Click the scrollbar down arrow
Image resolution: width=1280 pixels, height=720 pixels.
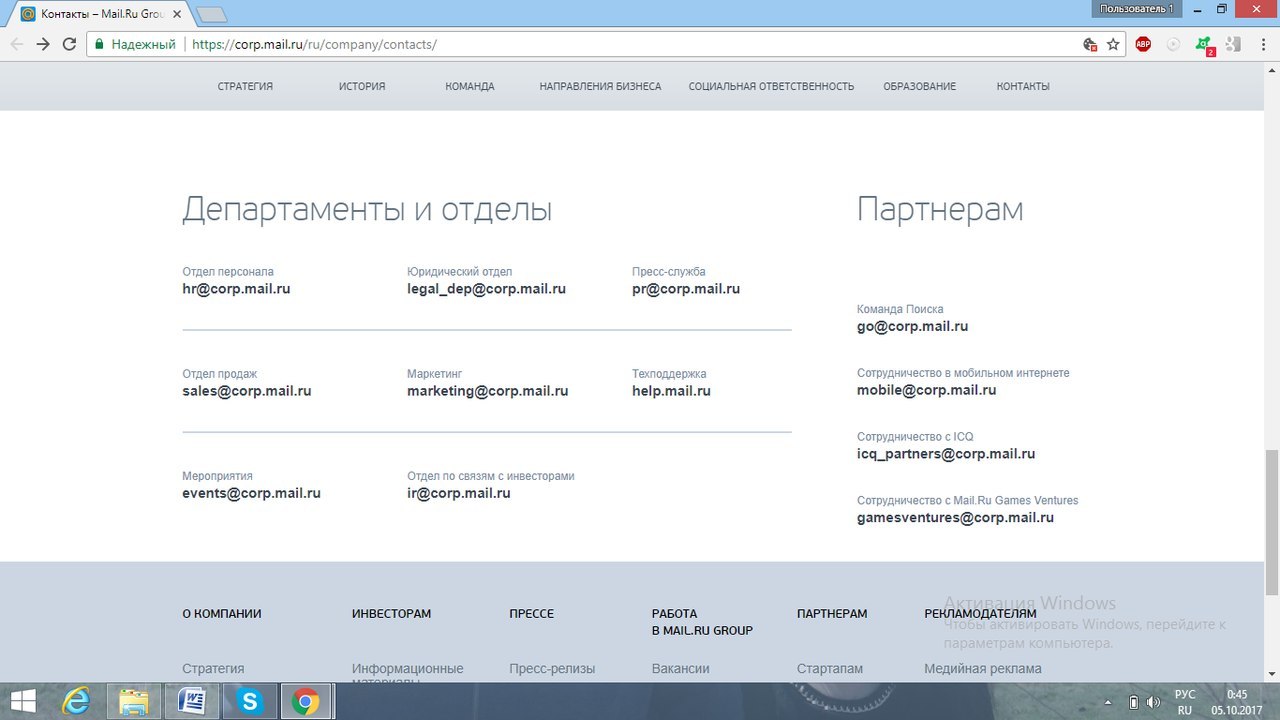coord(1271,675)
